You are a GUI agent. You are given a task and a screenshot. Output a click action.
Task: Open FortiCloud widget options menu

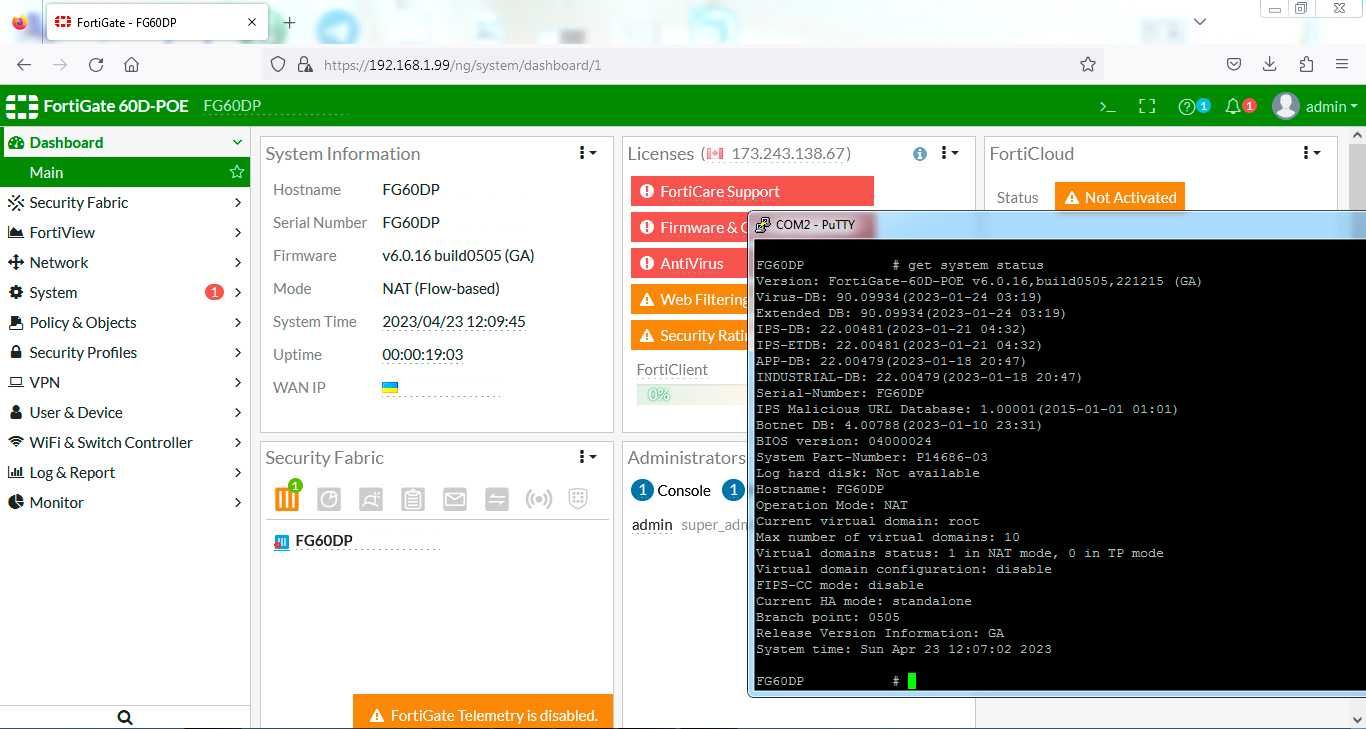pos(1311,153)
